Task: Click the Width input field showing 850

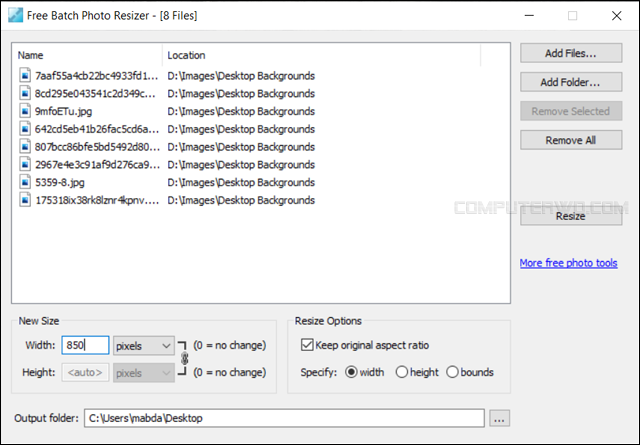Action: pyautogui.click(x=85, y=345)
